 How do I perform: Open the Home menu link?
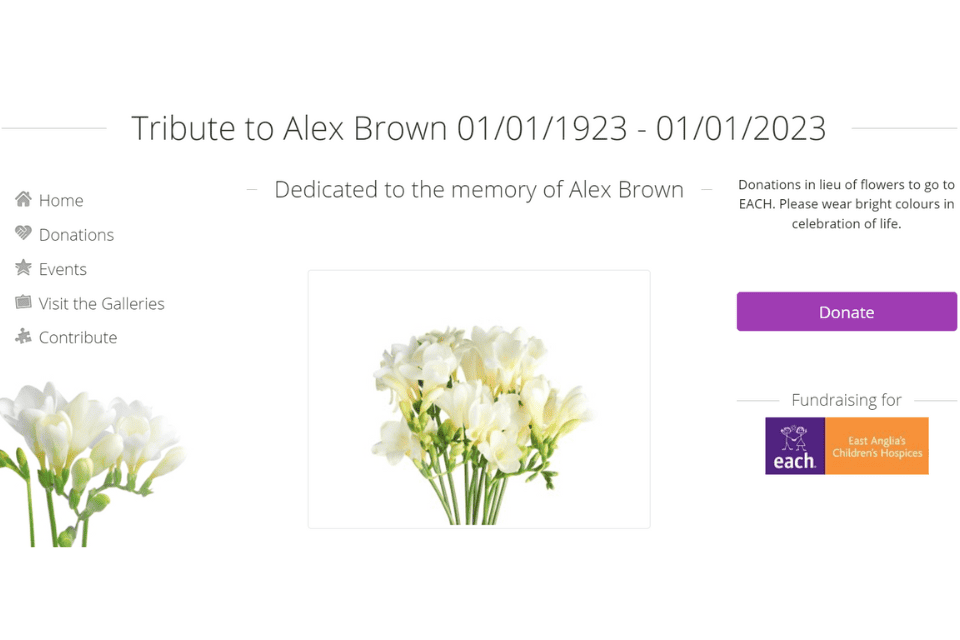click(61, 200)
